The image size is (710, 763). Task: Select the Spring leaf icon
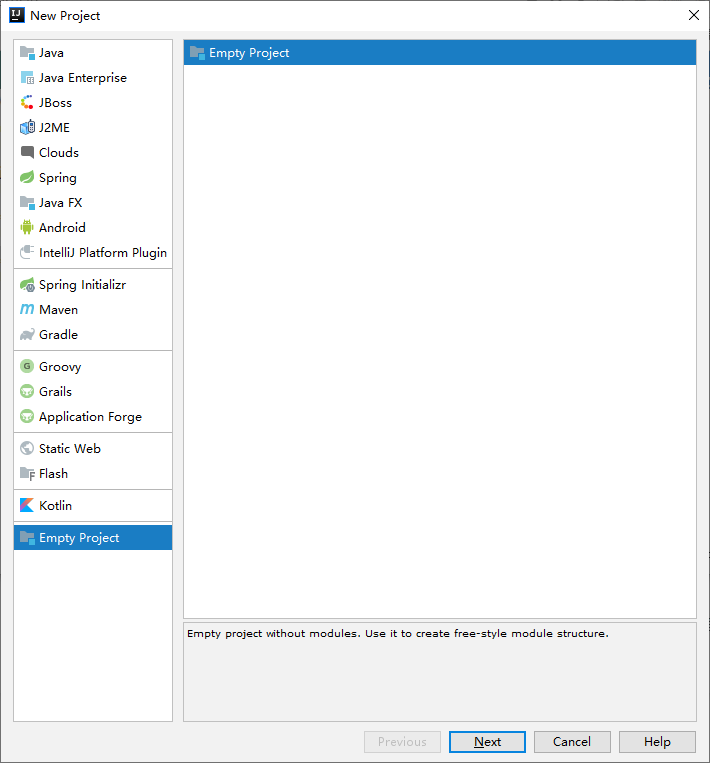pyautogui.click(x=27, y=178)
